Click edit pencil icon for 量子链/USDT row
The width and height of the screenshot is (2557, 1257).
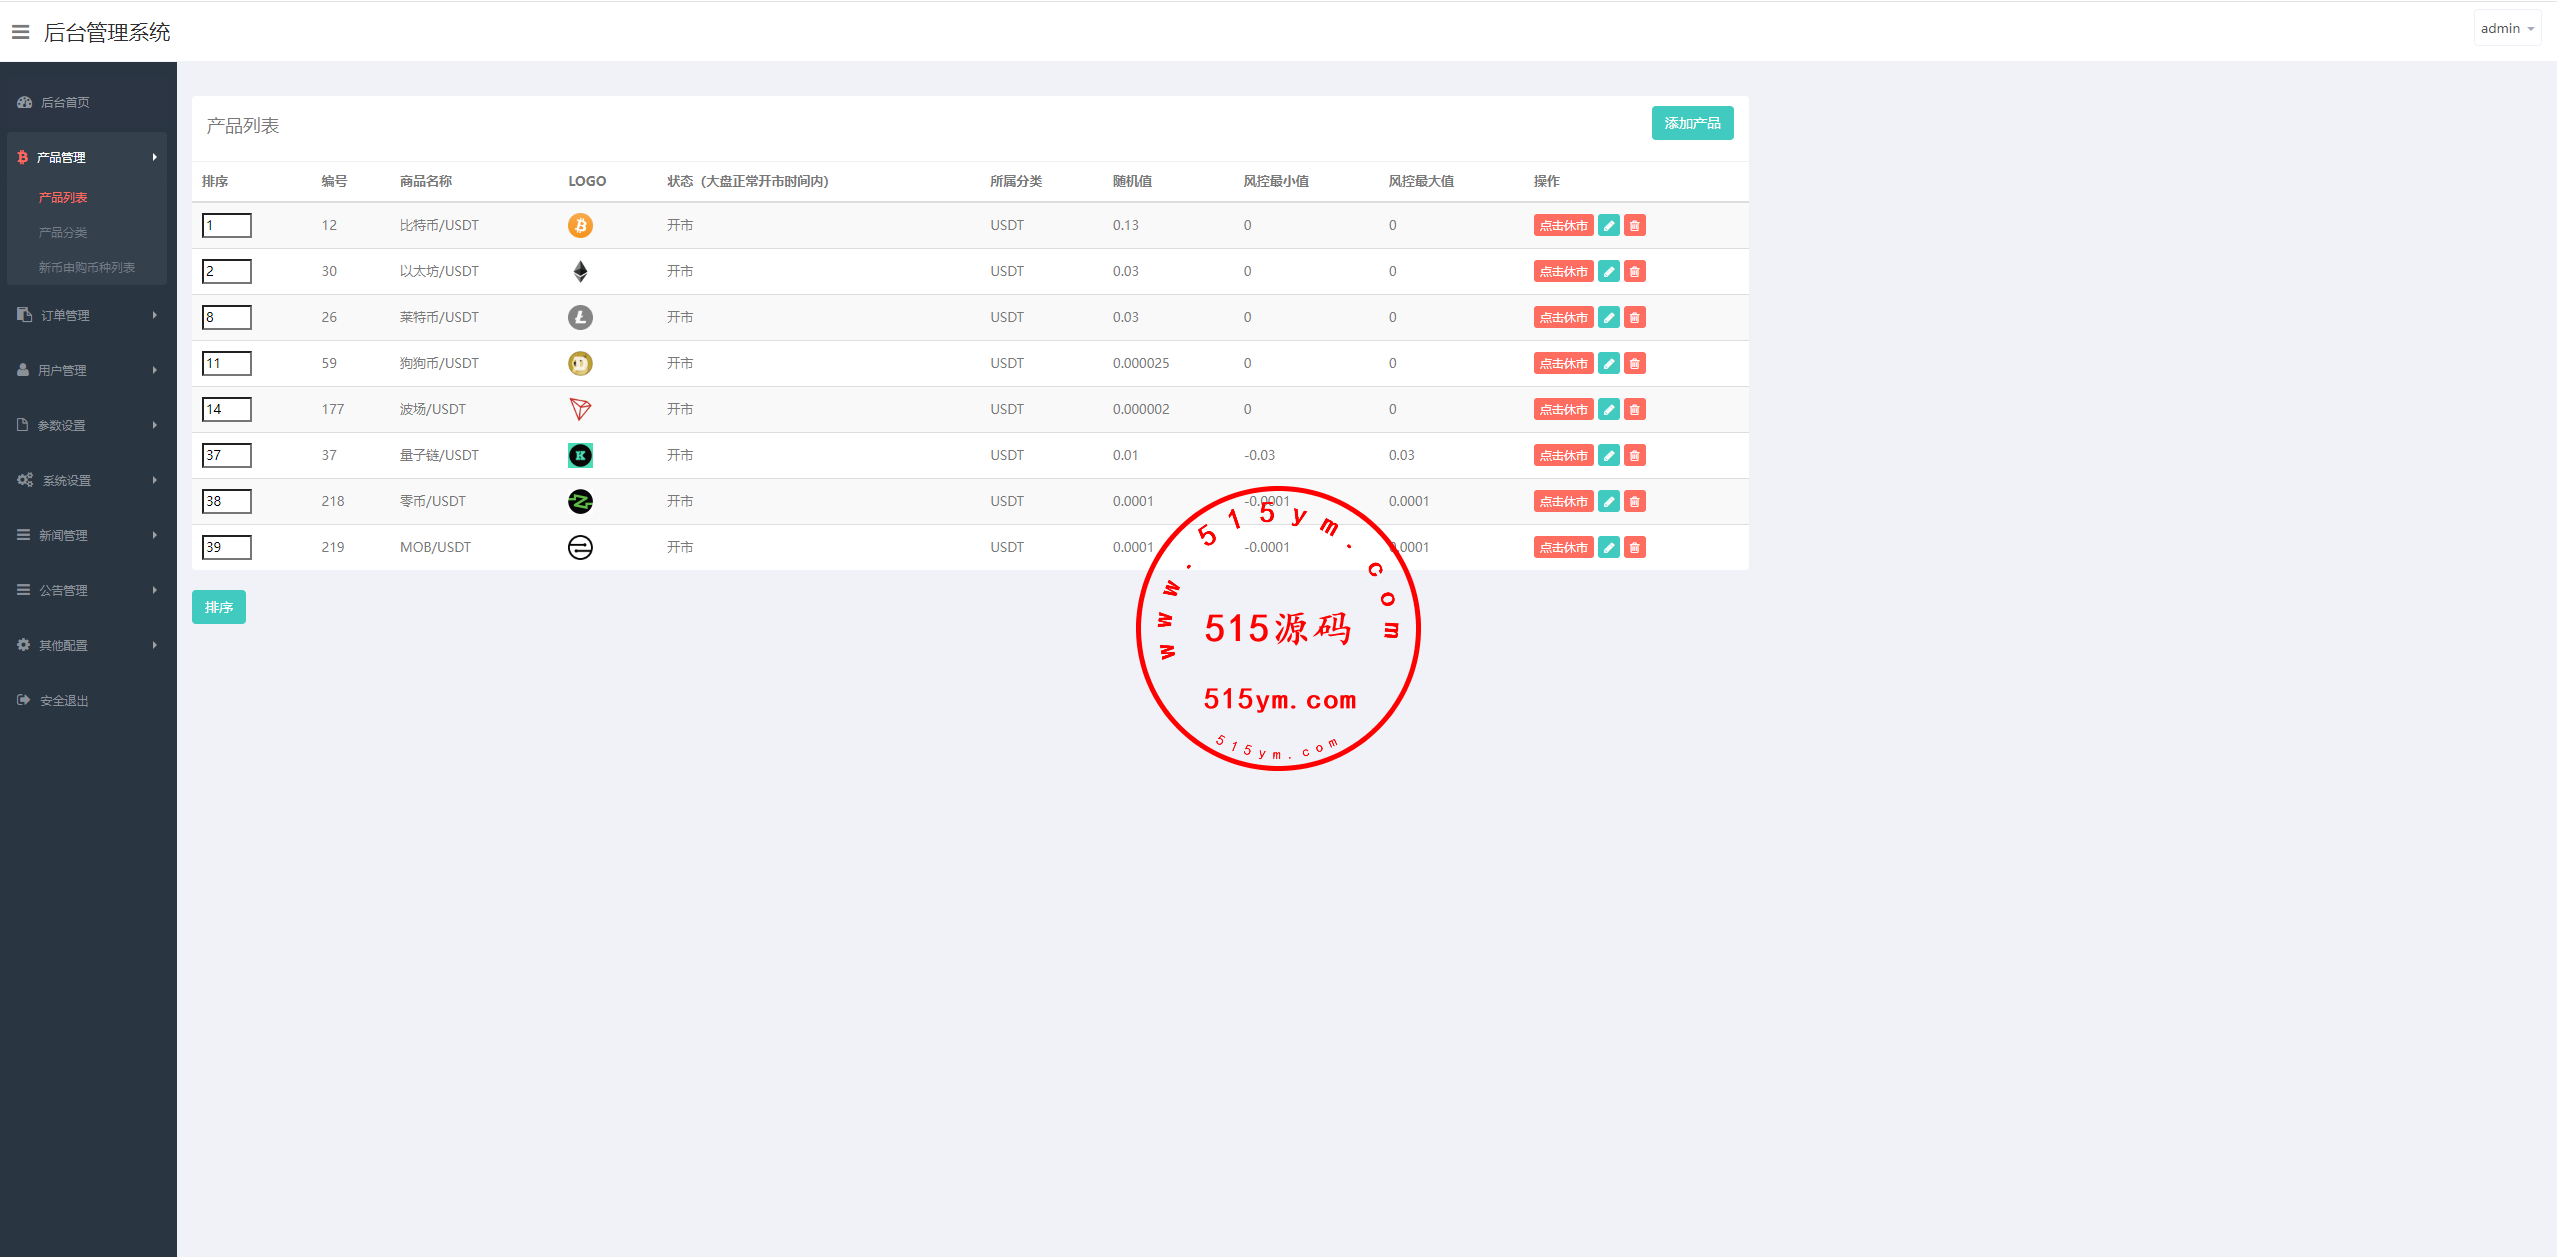[1608, 455]
